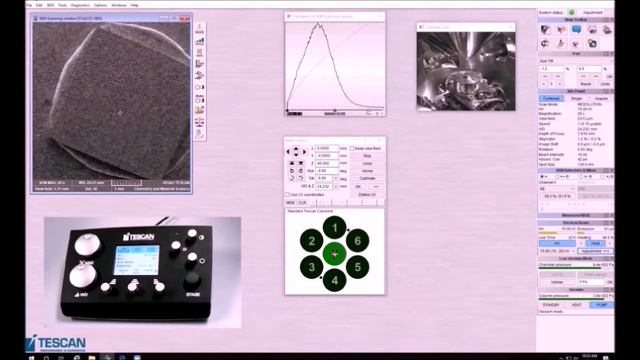Image resolution: width=640 pixels, height=360 pixels.
Task: Open the Diagnostics menu
Action: coord(80,5)
